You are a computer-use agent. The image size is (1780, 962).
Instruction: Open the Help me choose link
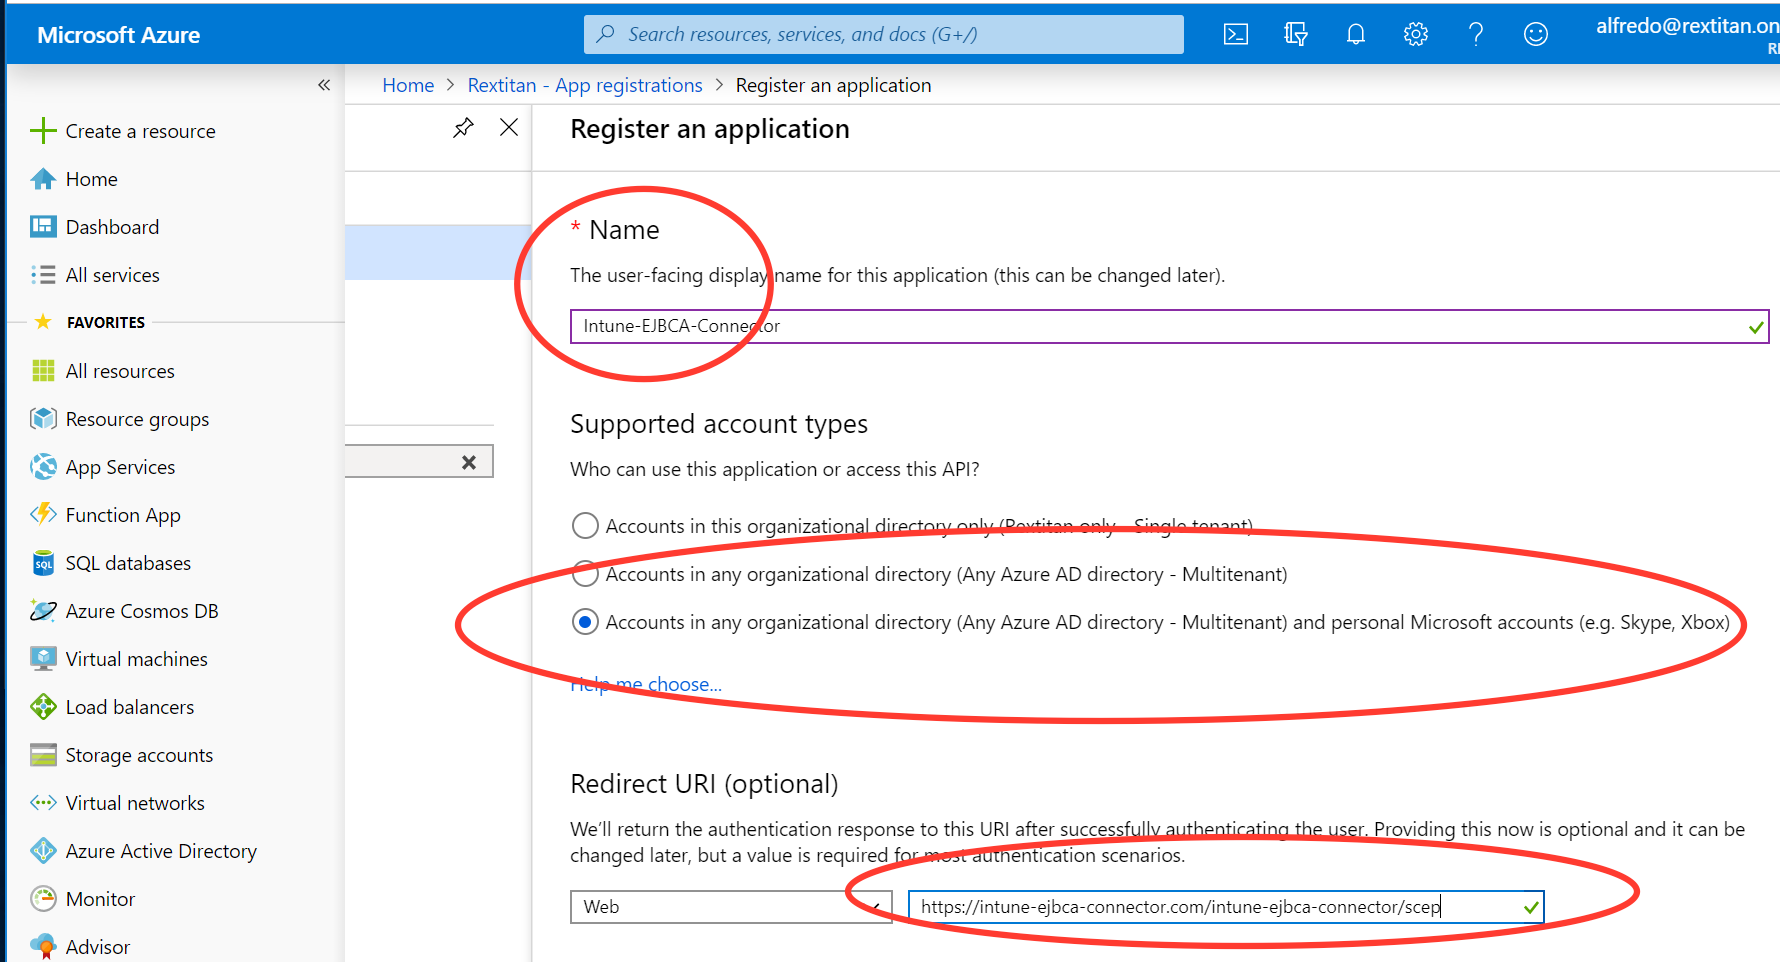click(x=646, y=684)
